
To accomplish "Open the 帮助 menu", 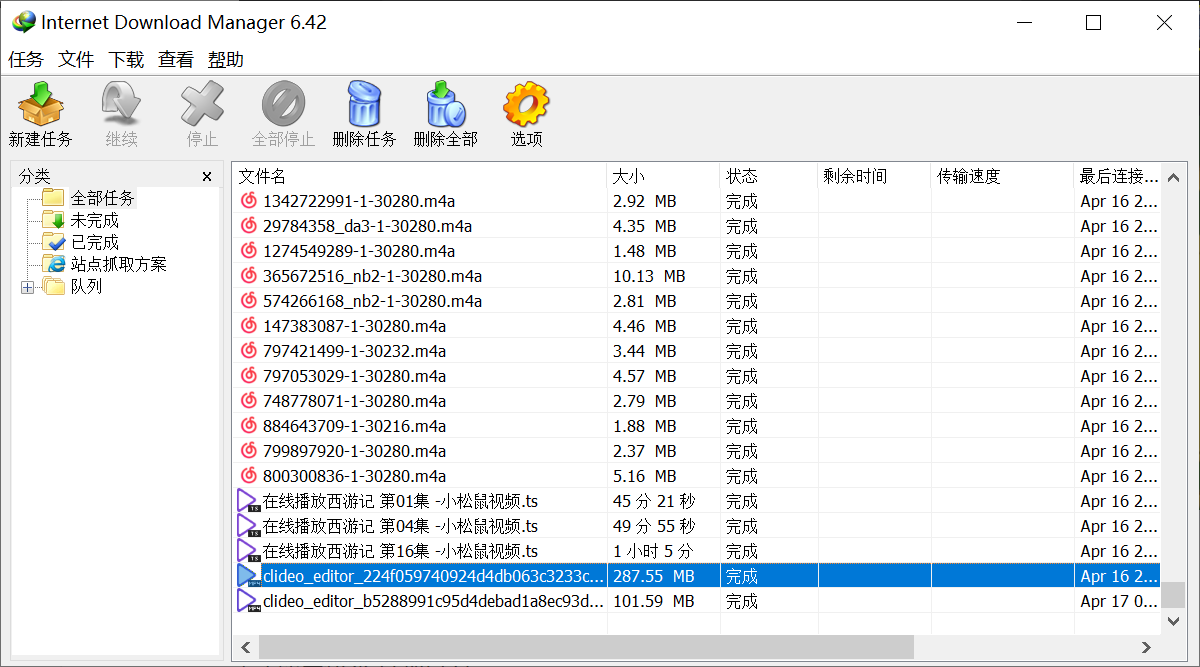I will point(226,60).
